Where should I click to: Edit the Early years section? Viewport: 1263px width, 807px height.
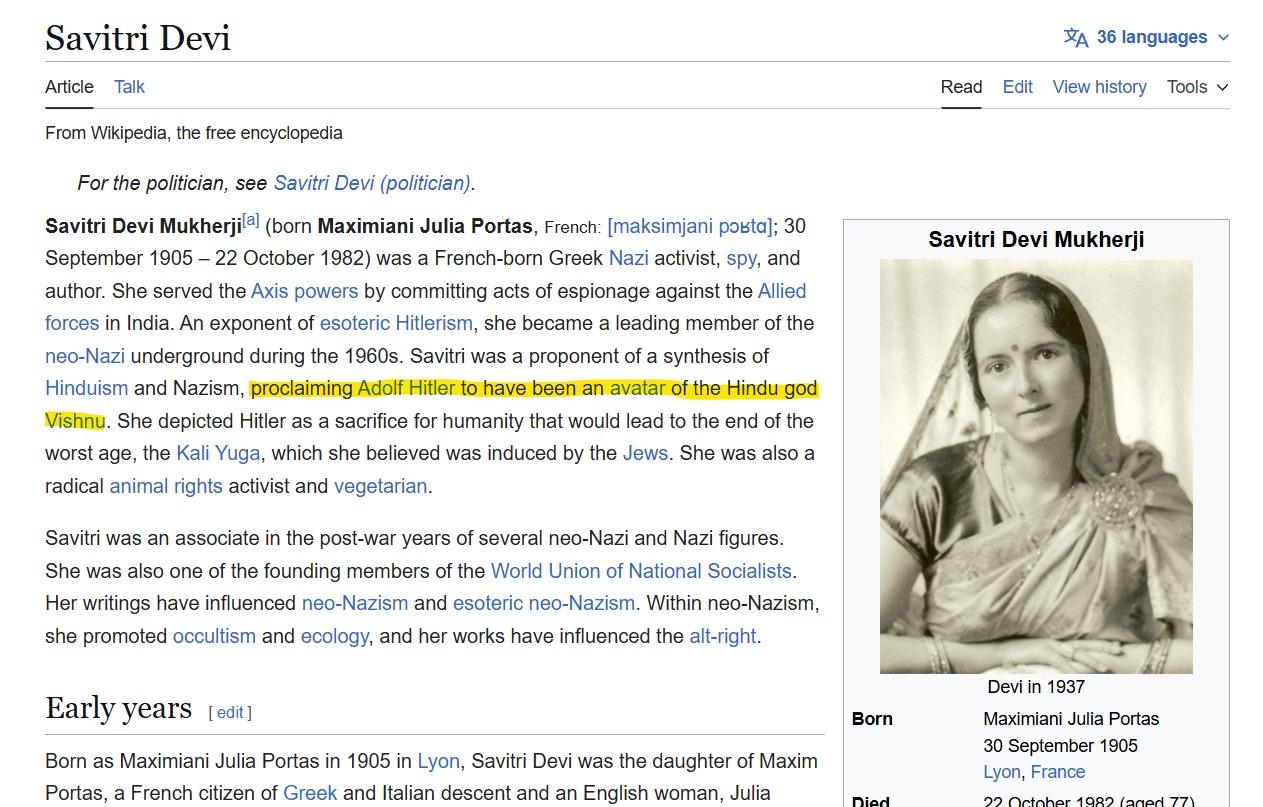pyautogui.click(x=230, y=712)
